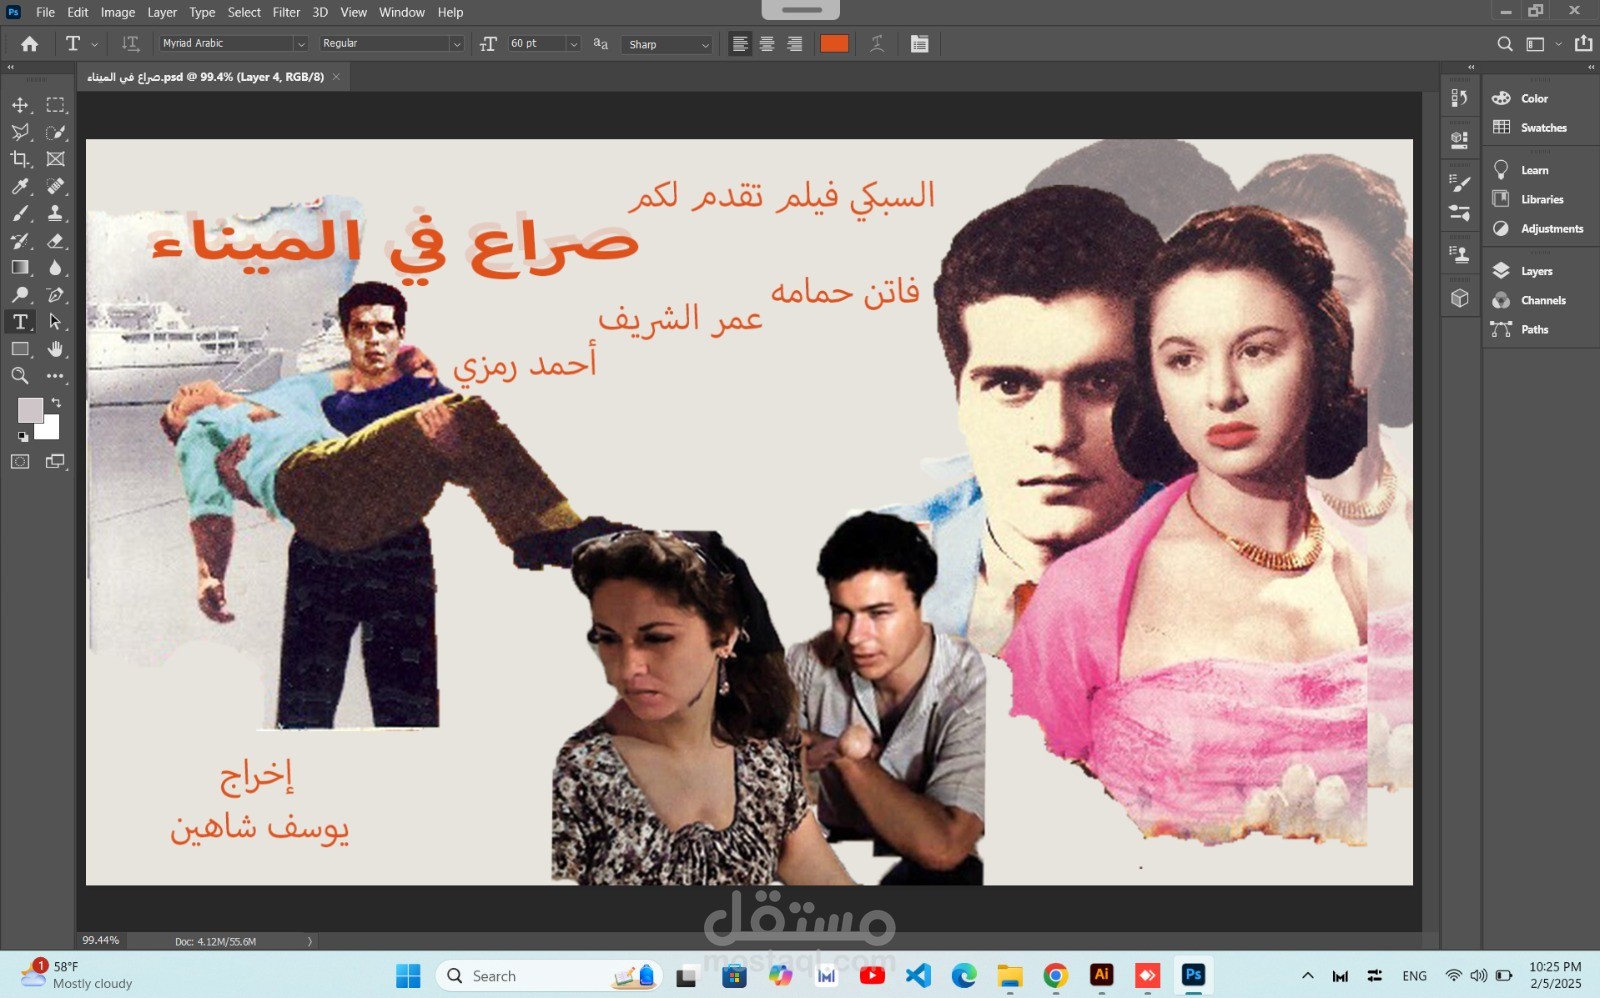Select the Move tool
The height and width of the screenshot is (998, 1600).
(20, 105)
